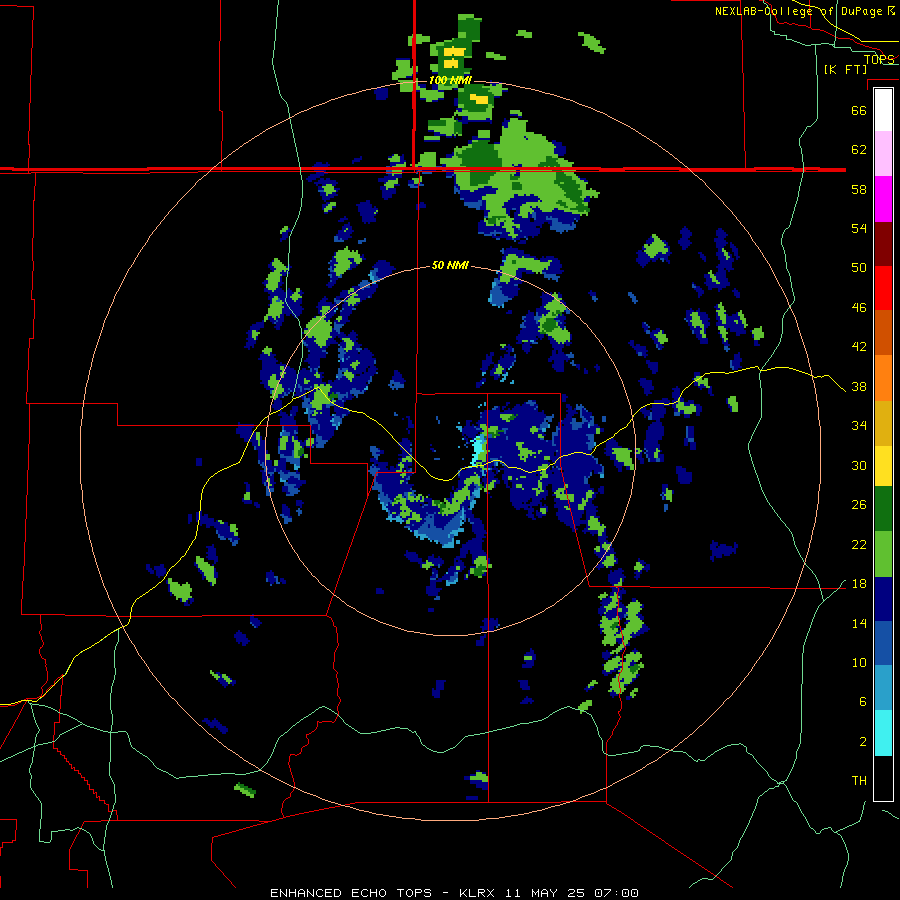Click the '50 NMI' range ring label

pos(450,265)
